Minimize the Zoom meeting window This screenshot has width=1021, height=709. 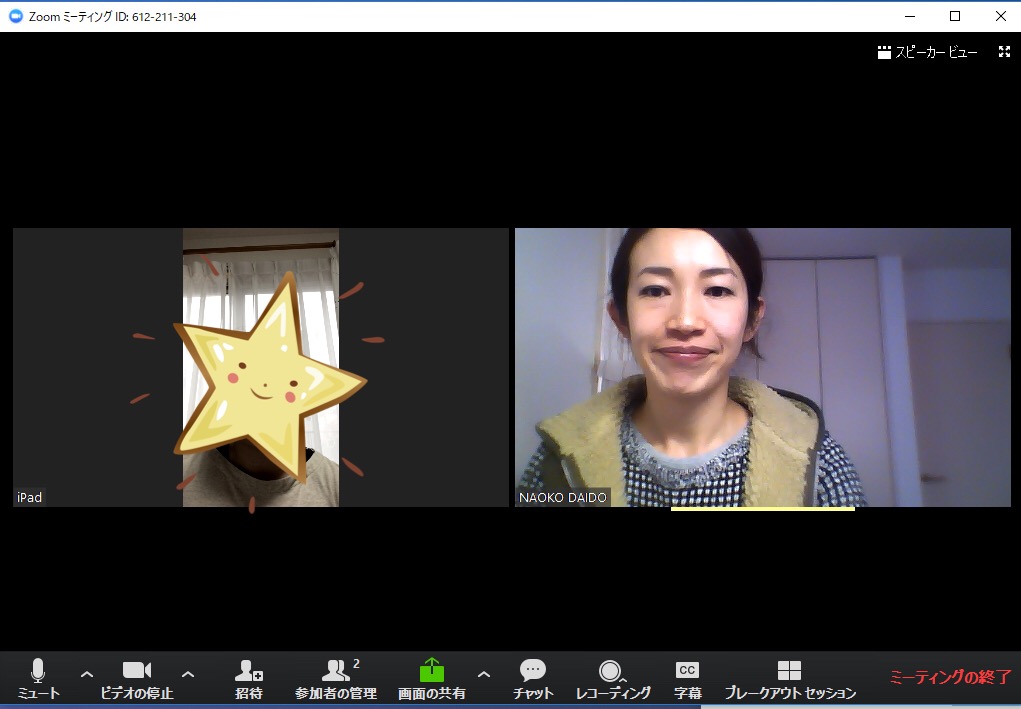(x=909, y=16)
